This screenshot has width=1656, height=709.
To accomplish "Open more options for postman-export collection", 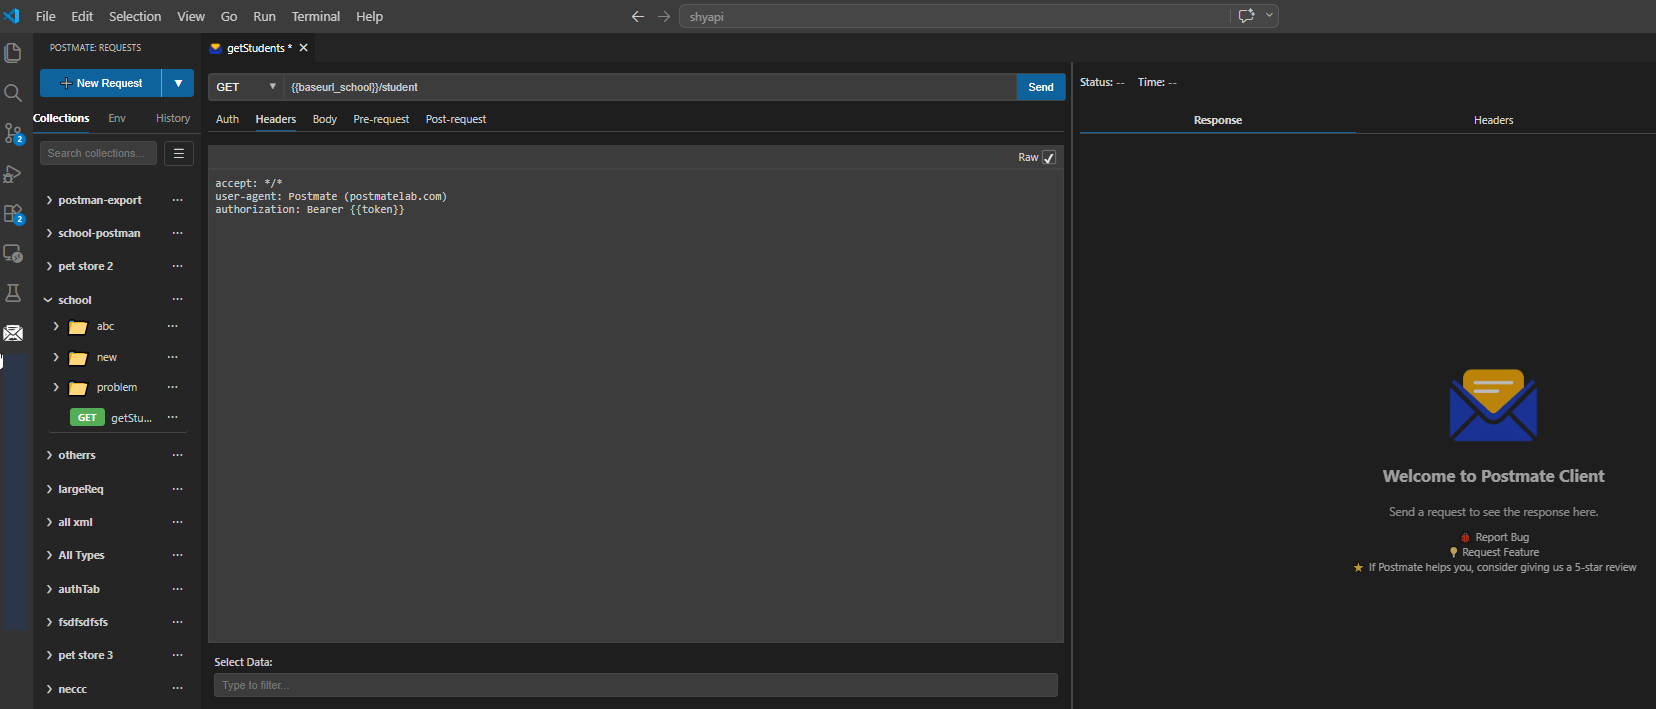I will [177, 200].
